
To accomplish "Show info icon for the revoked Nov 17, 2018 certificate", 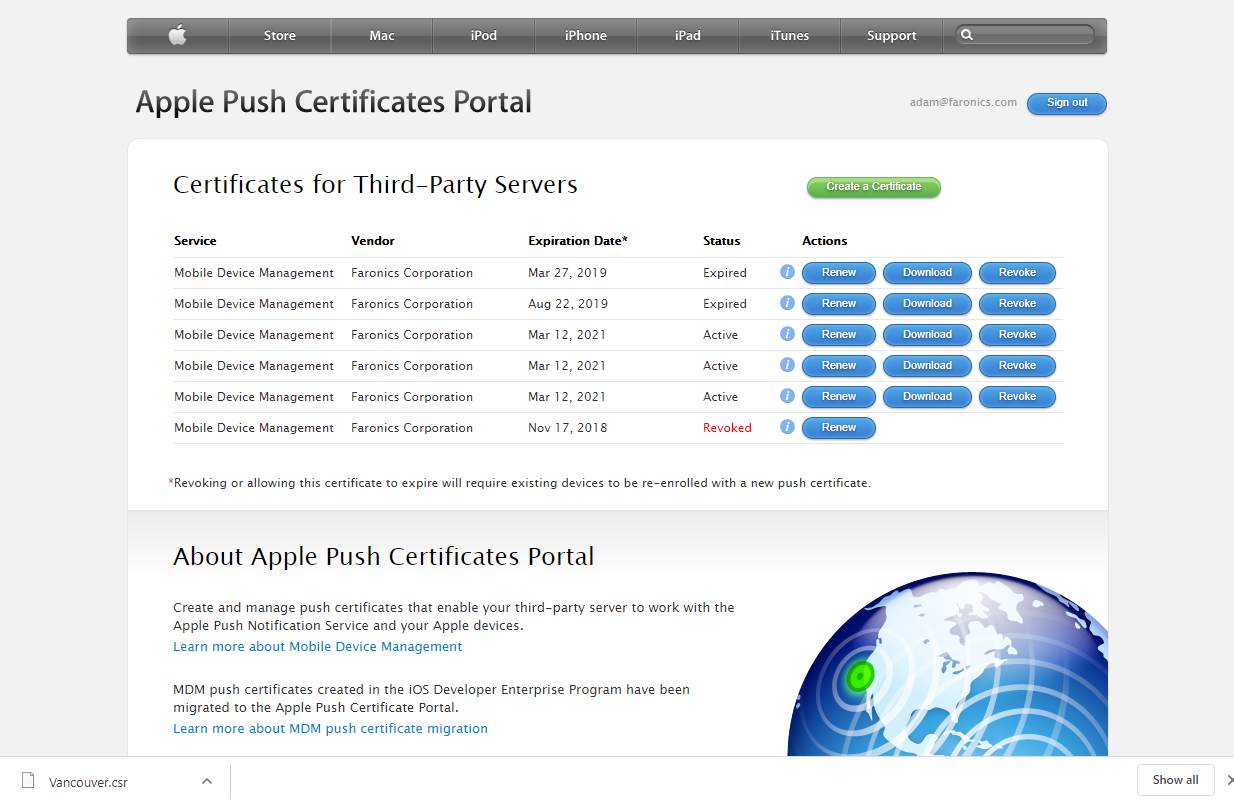I will tap(787, 427).
